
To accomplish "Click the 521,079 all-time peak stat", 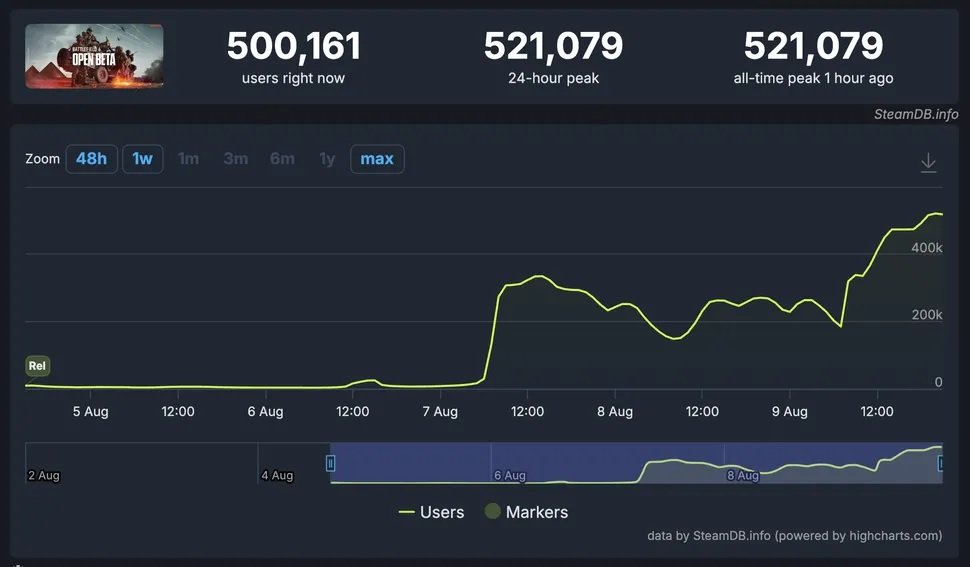I will [813, 46].
